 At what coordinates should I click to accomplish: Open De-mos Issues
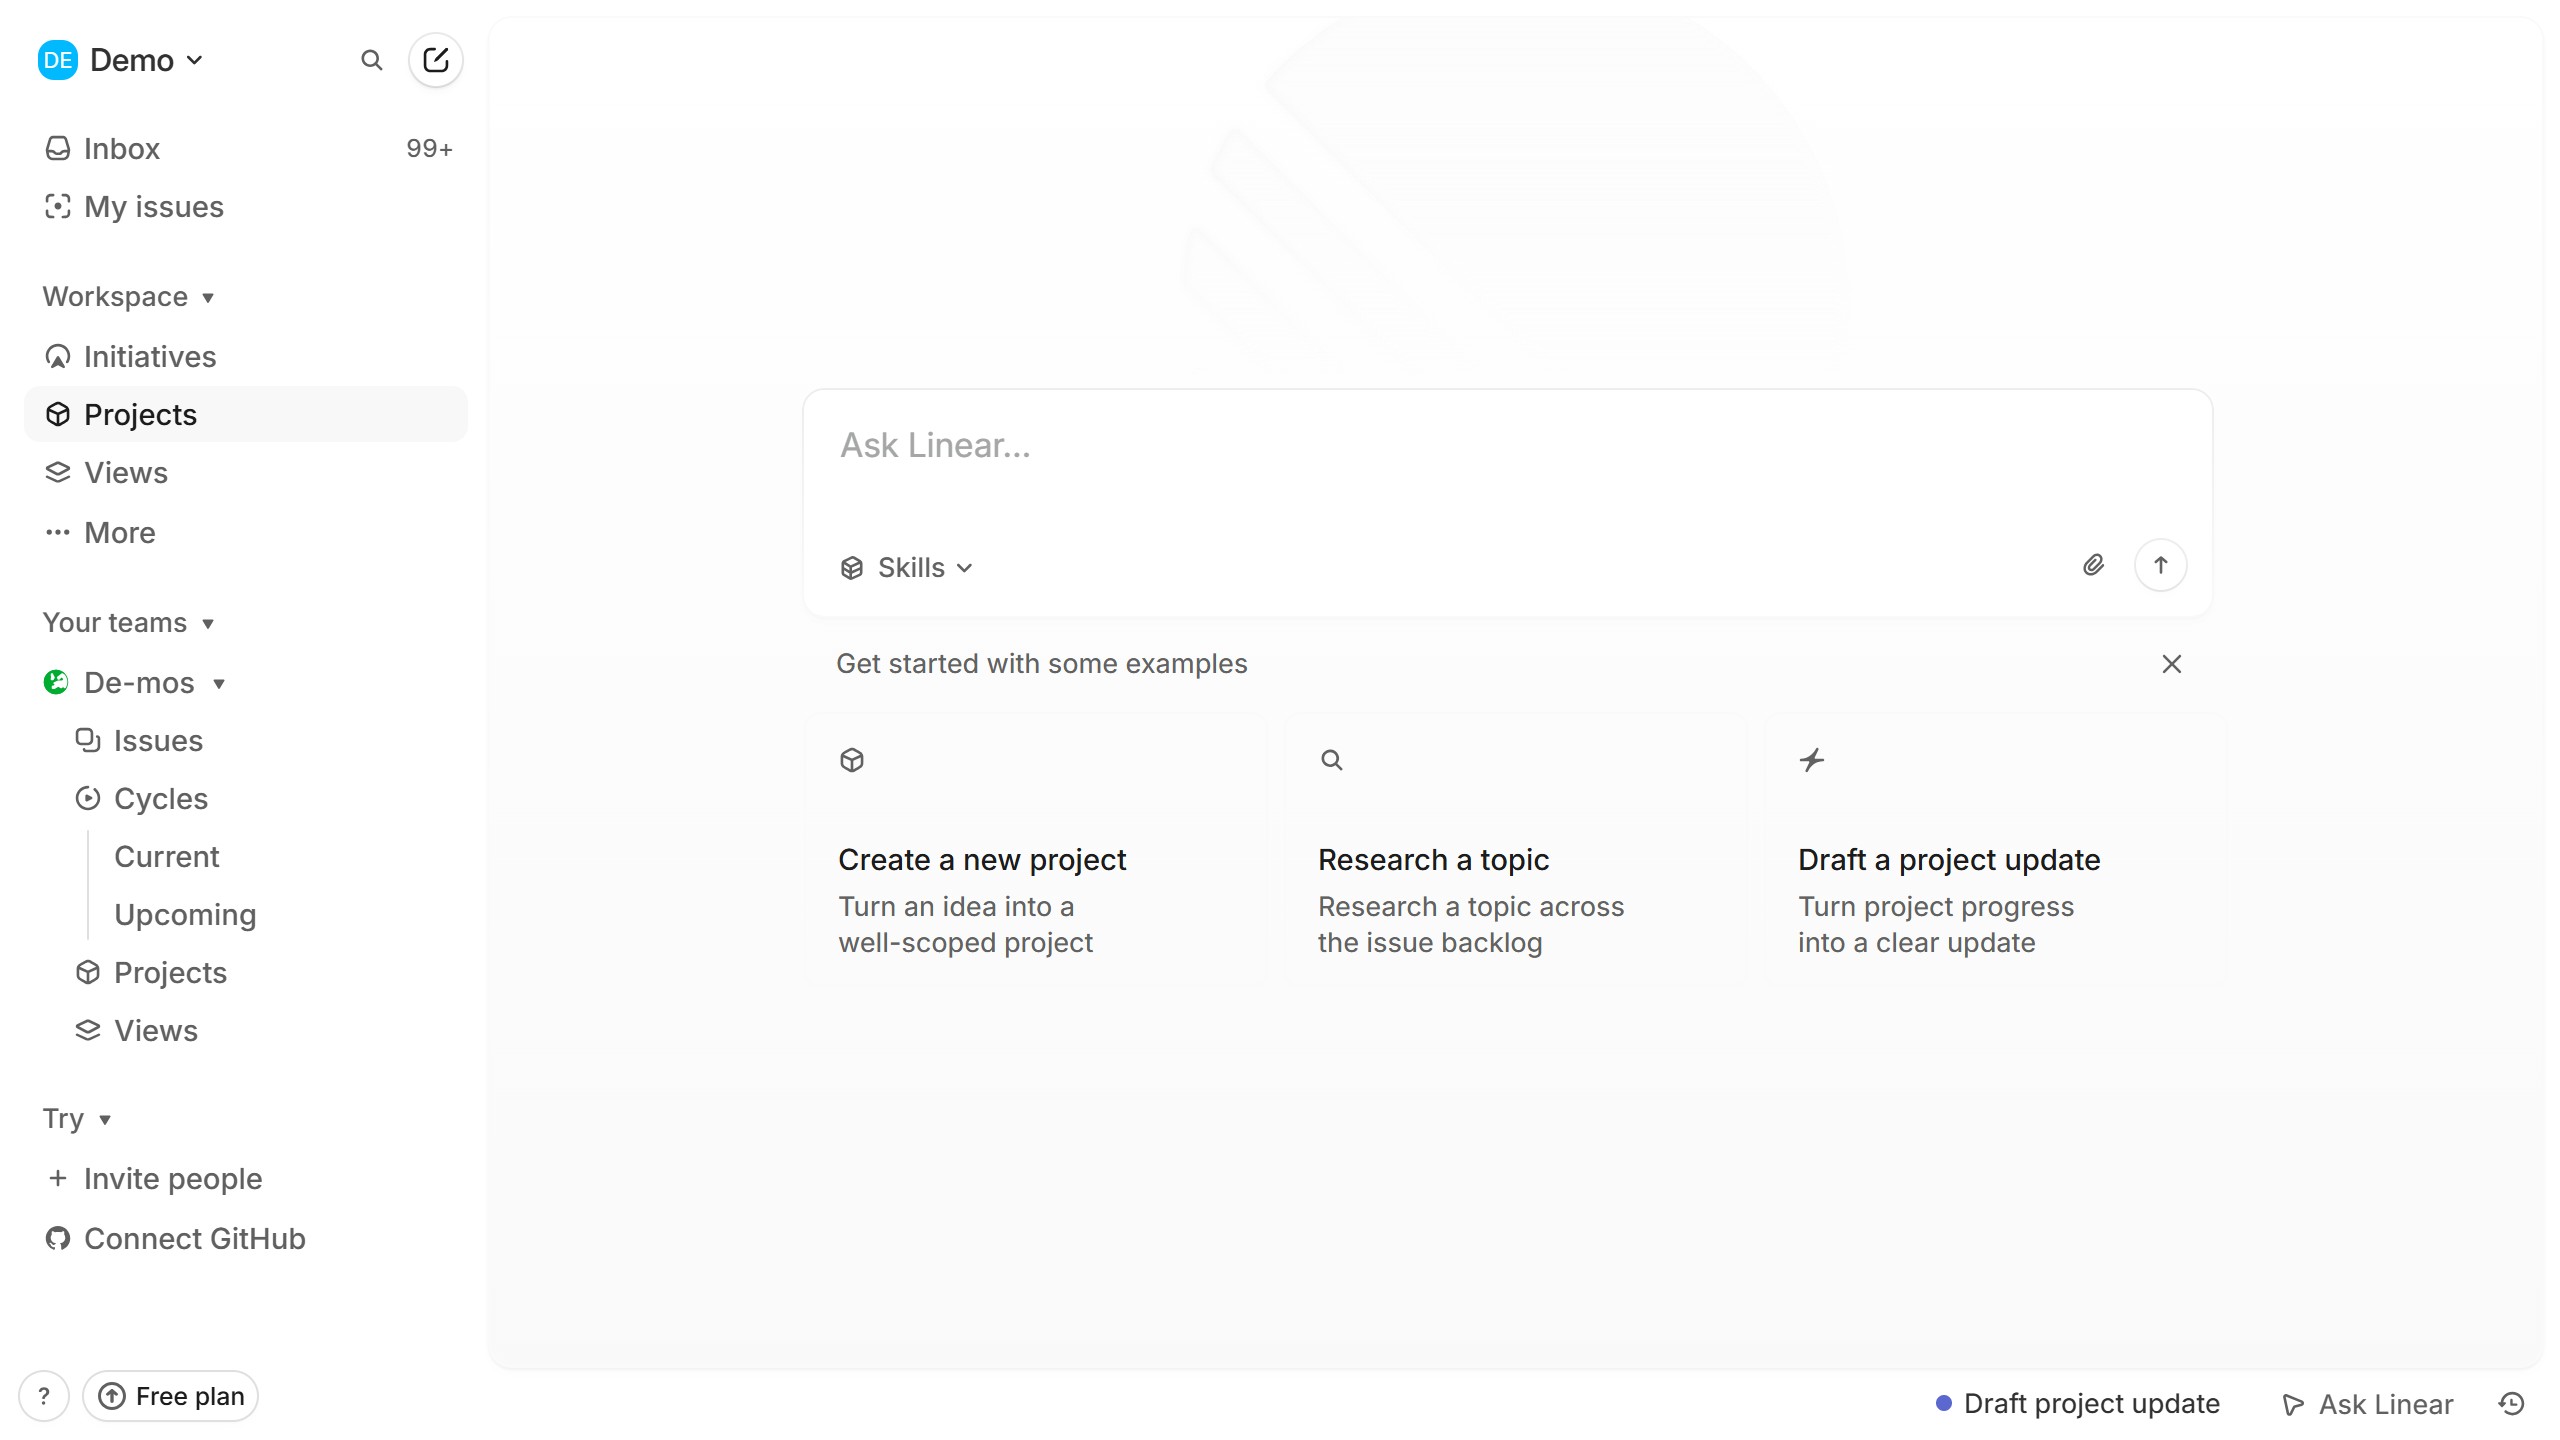[x=246, y=740]
